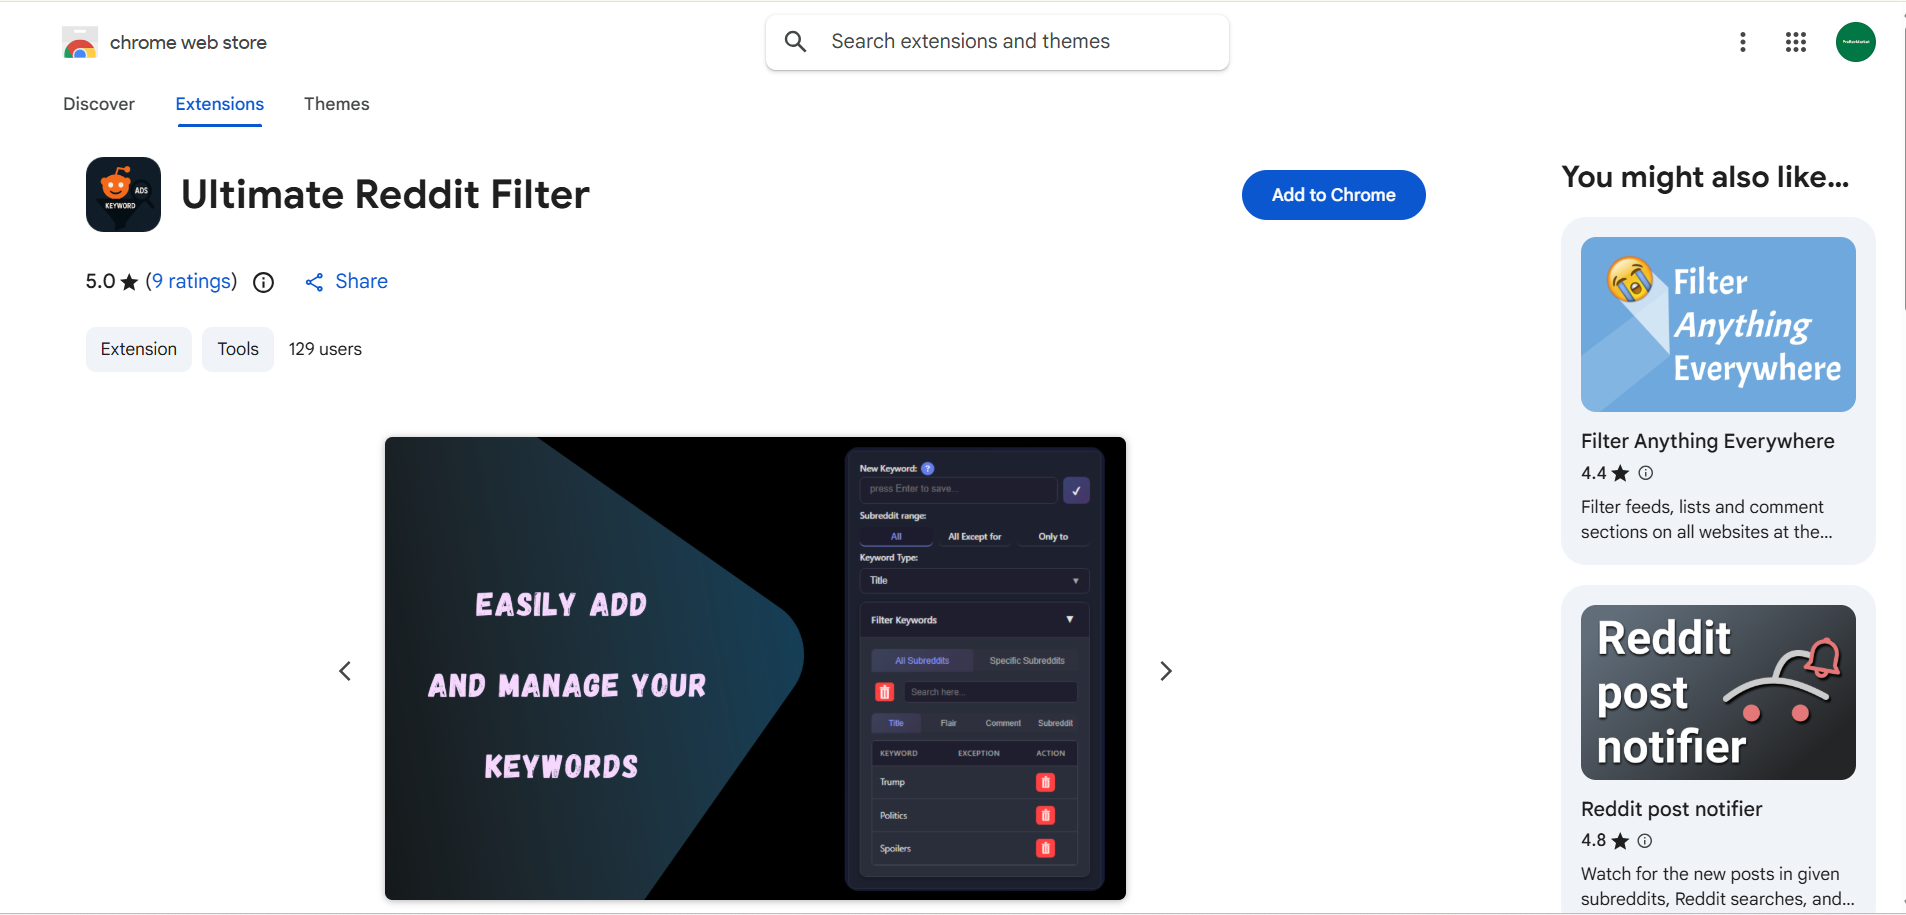Click the search magnifier icon
This screenshot has width=1906, height=915.
pyautogui.click(x=796, y=41)
